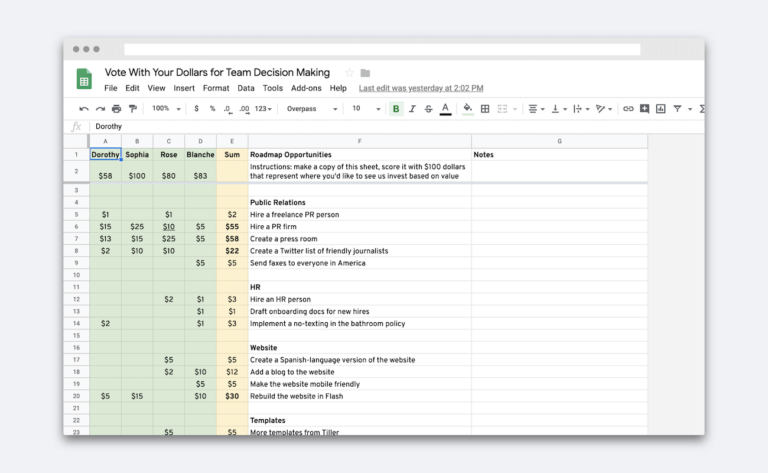Select the Rebuild the website in Flash cell
The image size is (768, 473).
point(360,396)
